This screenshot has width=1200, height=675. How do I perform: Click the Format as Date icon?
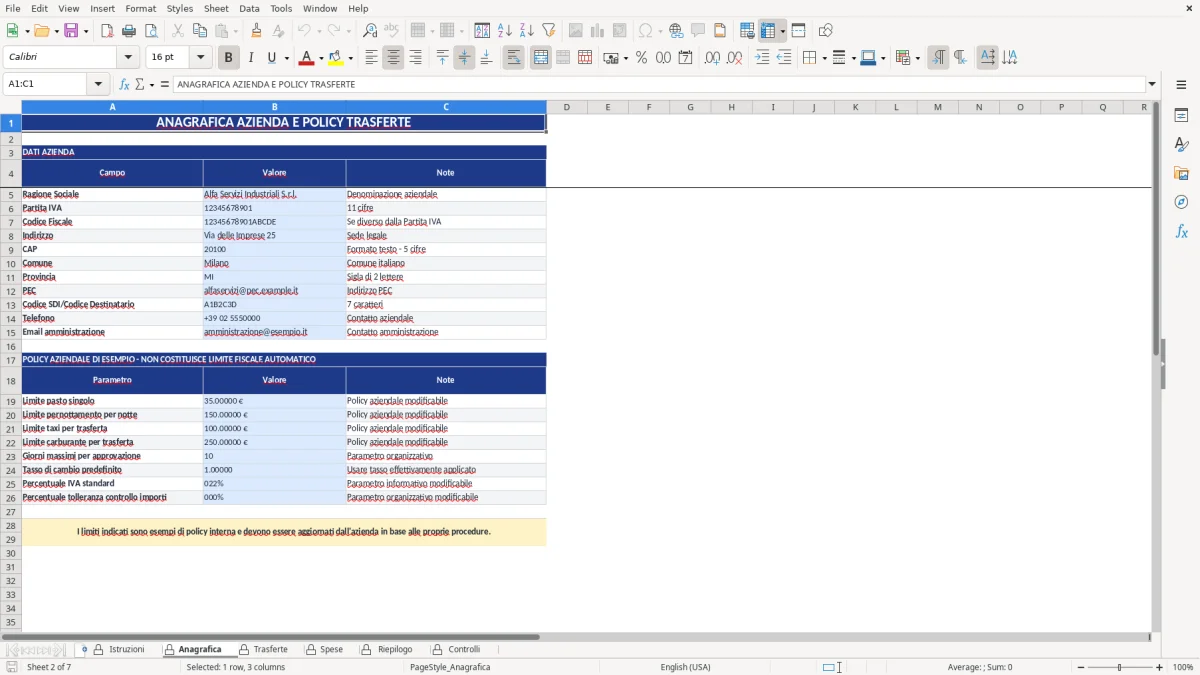point(685,58)
